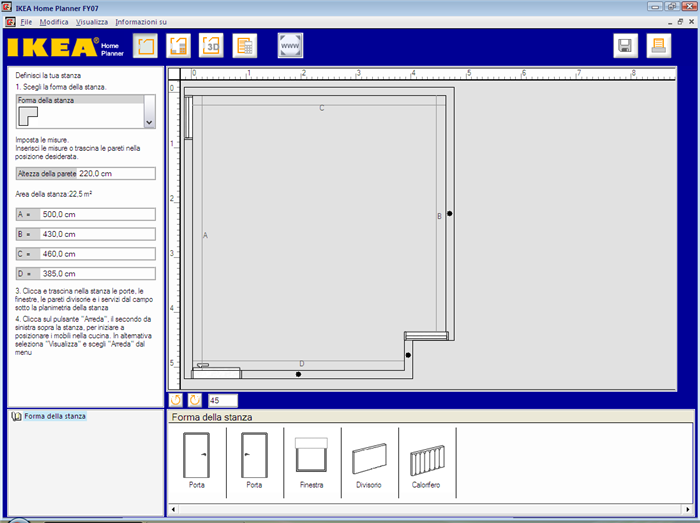The width and height of the screenshot is (700, 523).
Task: Select the window near the right notch
Action: point(426,336)
